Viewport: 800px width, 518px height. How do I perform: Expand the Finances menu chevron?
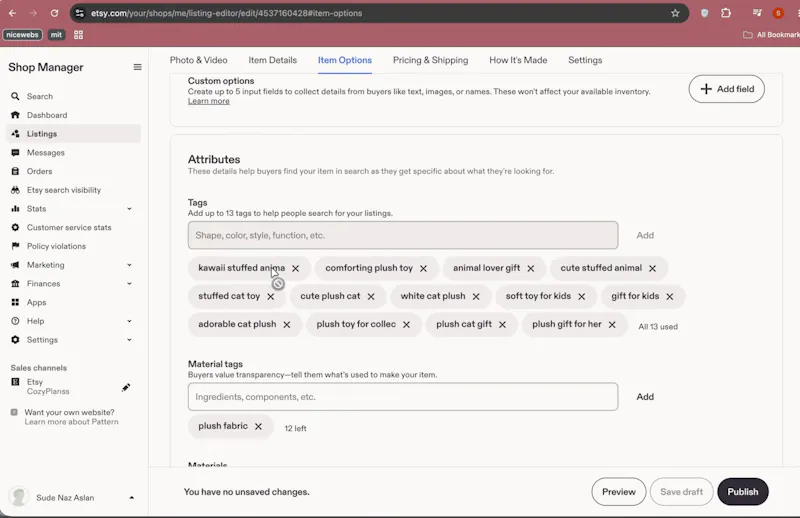[x=129, y=284]
